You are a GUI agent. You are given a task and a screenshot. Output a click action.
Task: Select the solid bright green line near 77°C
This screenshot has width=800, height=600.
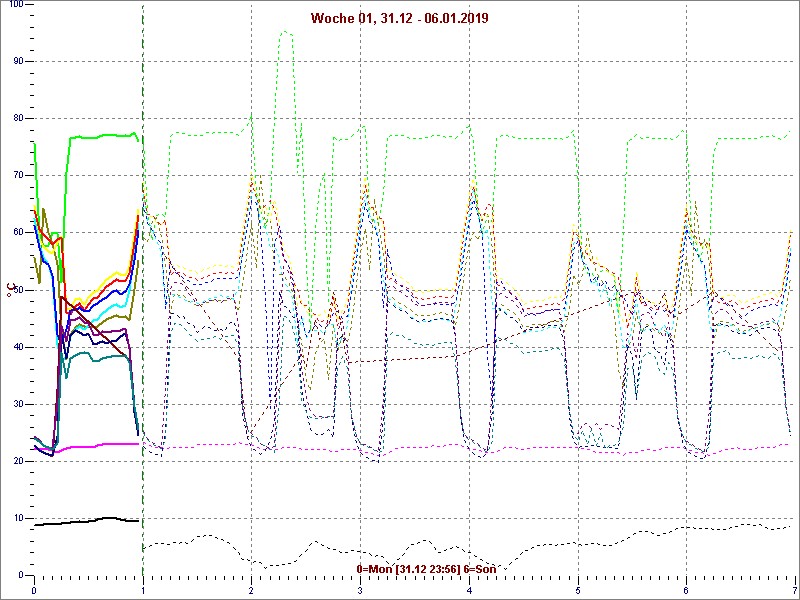coord(100,135)
